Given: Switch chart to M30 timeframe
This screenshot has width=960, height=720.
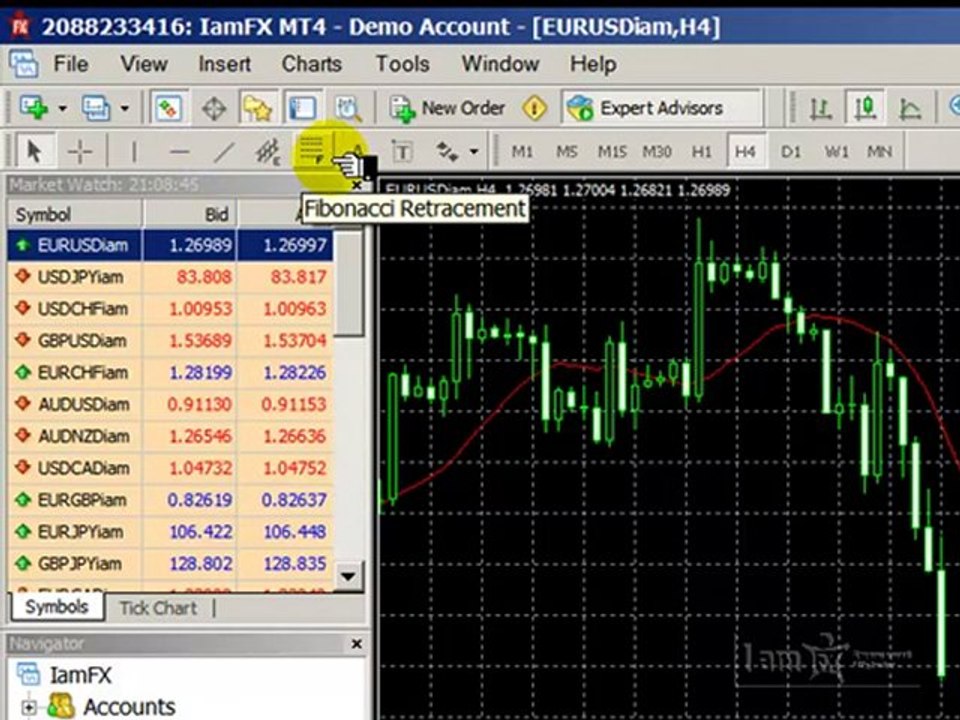Looking at the screenshot, I should tap(657, 151).
